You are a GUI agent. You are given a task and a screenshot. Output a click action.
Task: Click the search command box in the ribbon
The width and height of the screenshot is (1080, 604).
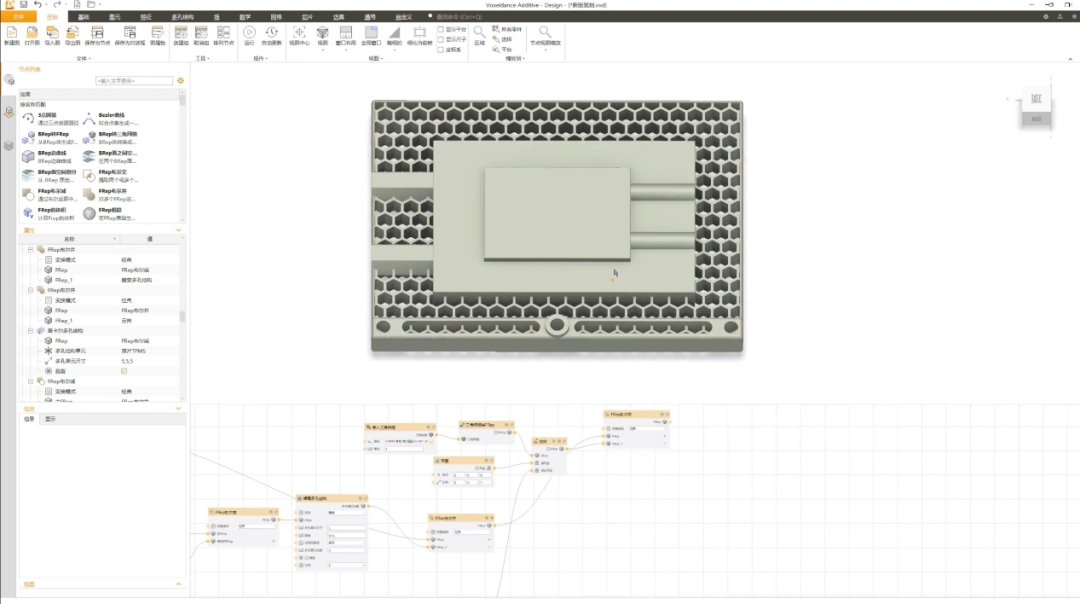pyautogui.click(x=458, y=17)
